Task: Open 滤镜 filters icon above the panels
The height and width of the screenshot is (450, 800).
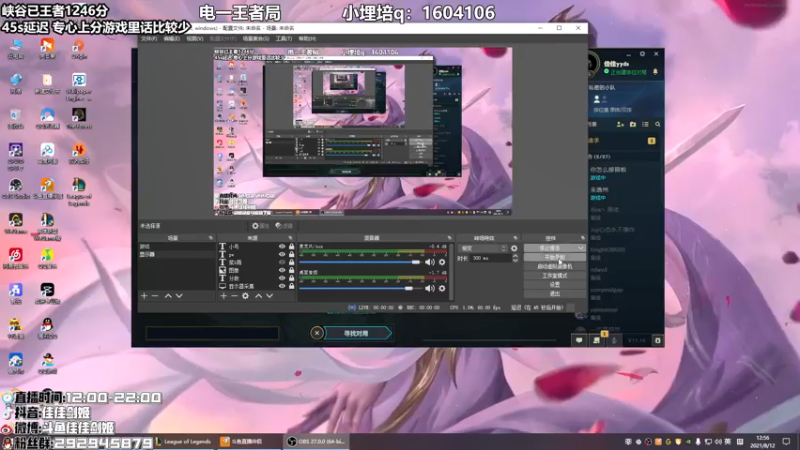Action: (284, 226)
